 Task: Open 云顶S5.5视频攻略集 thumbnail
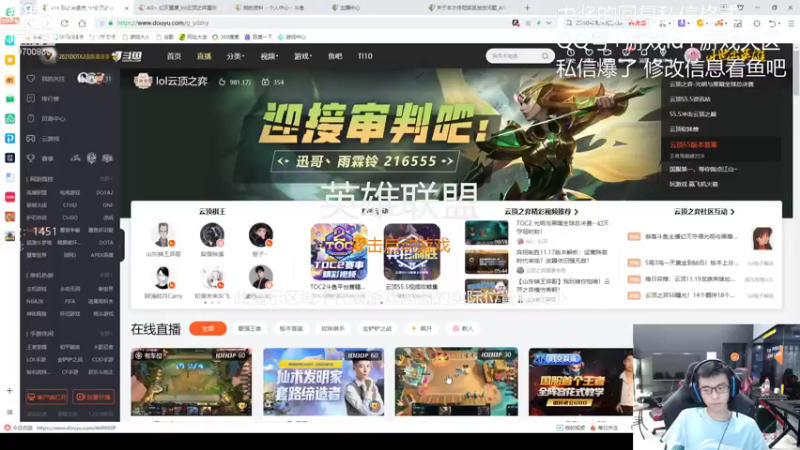412,252
